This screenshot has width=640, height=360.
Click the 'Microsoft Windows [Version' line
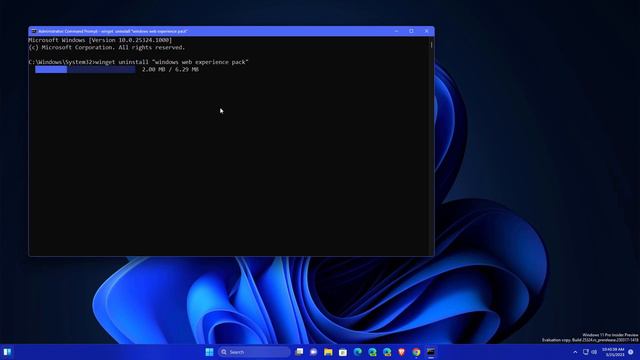tap(100, 40)
